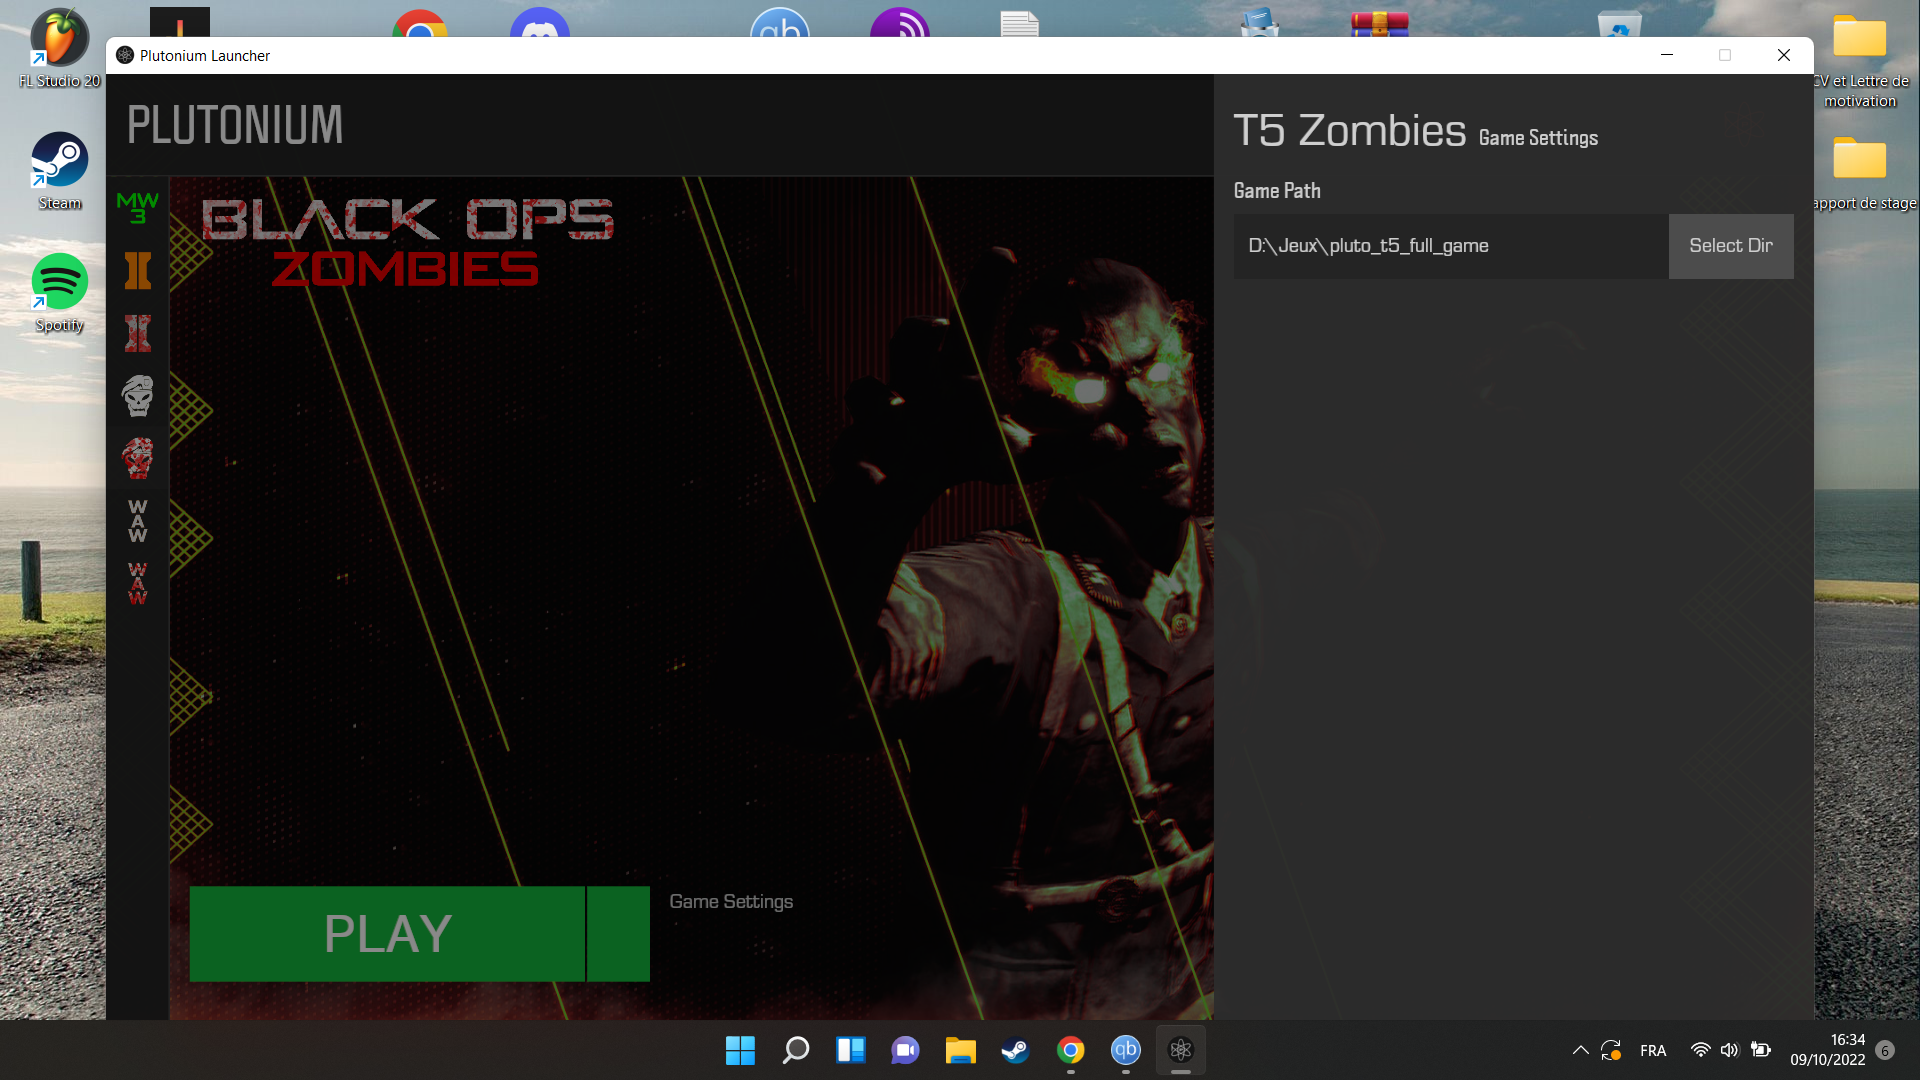The width and height of the screenshot is (1920, 1080).
Task: Switch the FRA input language
Action: tap(1653, 1050)
